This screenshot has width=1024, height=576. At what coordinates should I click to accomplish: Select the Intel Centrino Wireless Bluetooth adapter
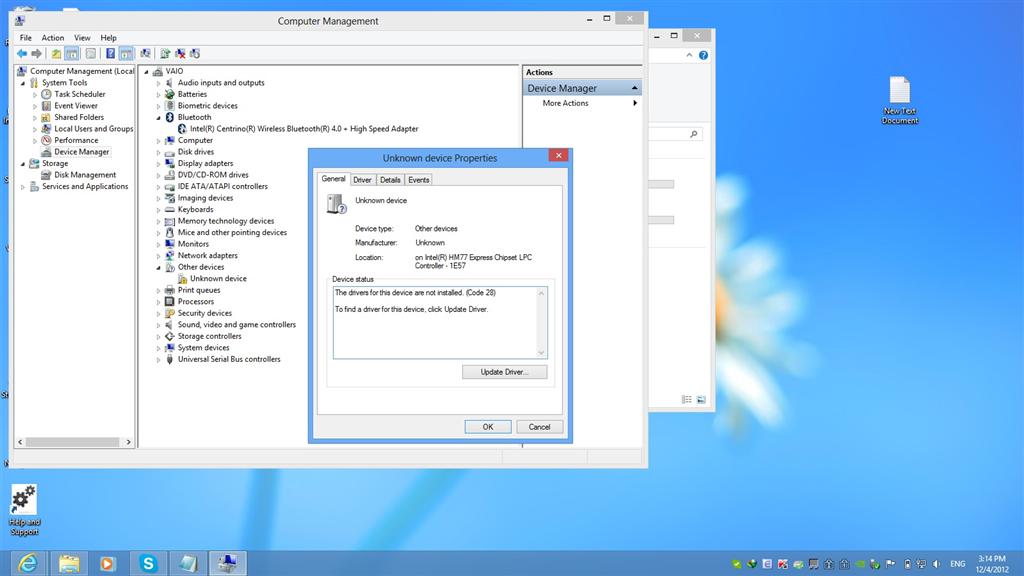click(x=304, y=129)
